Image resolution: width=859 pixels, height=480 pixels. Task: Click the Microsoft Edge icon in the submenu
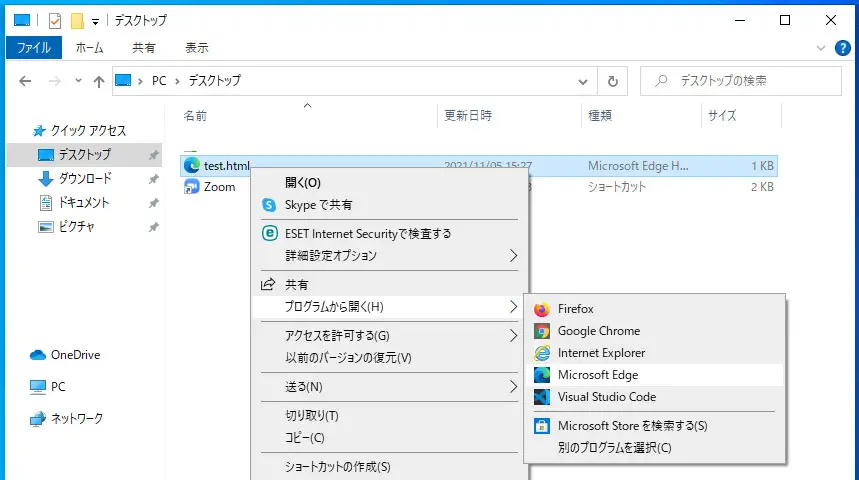point(542,375)
